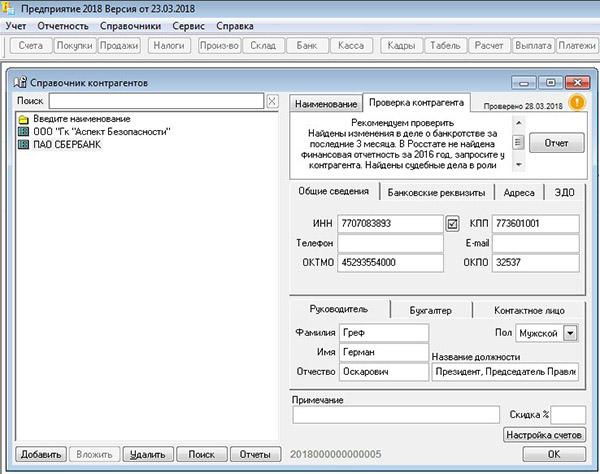Image resolution: width=600 pixels, height=474 pixels.
Task: Open the Сервис menu
Action: click(187, 24)
